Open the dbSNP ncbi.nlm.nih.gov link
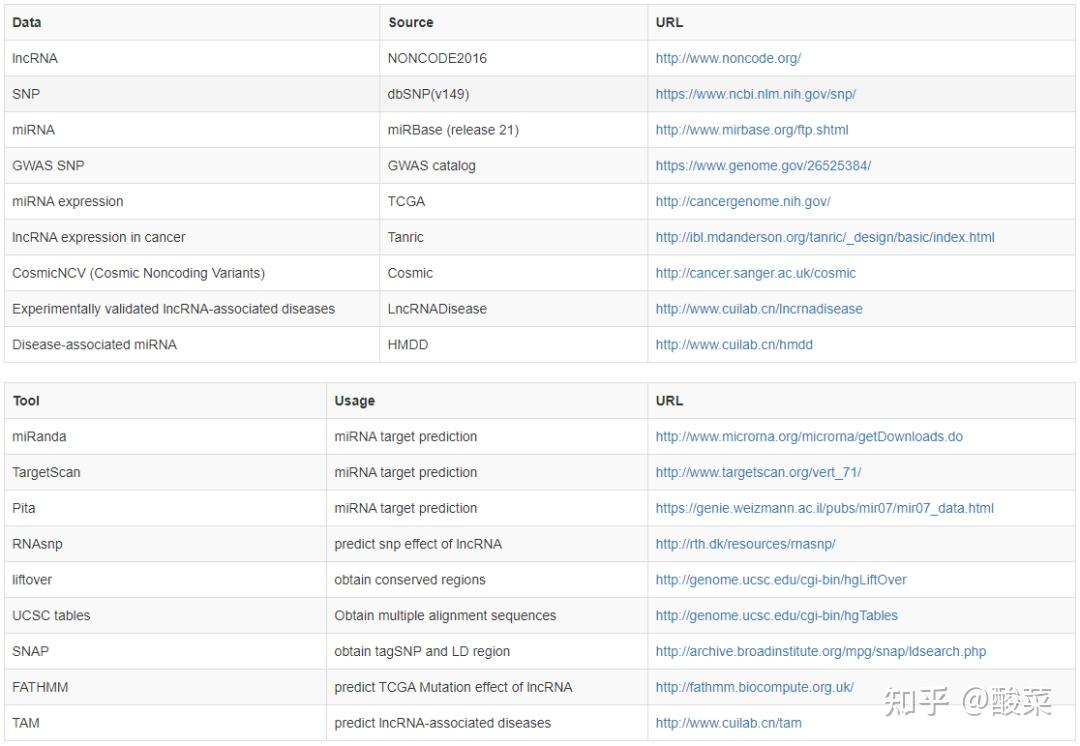Screen dimensions: 1080x746 756,94
